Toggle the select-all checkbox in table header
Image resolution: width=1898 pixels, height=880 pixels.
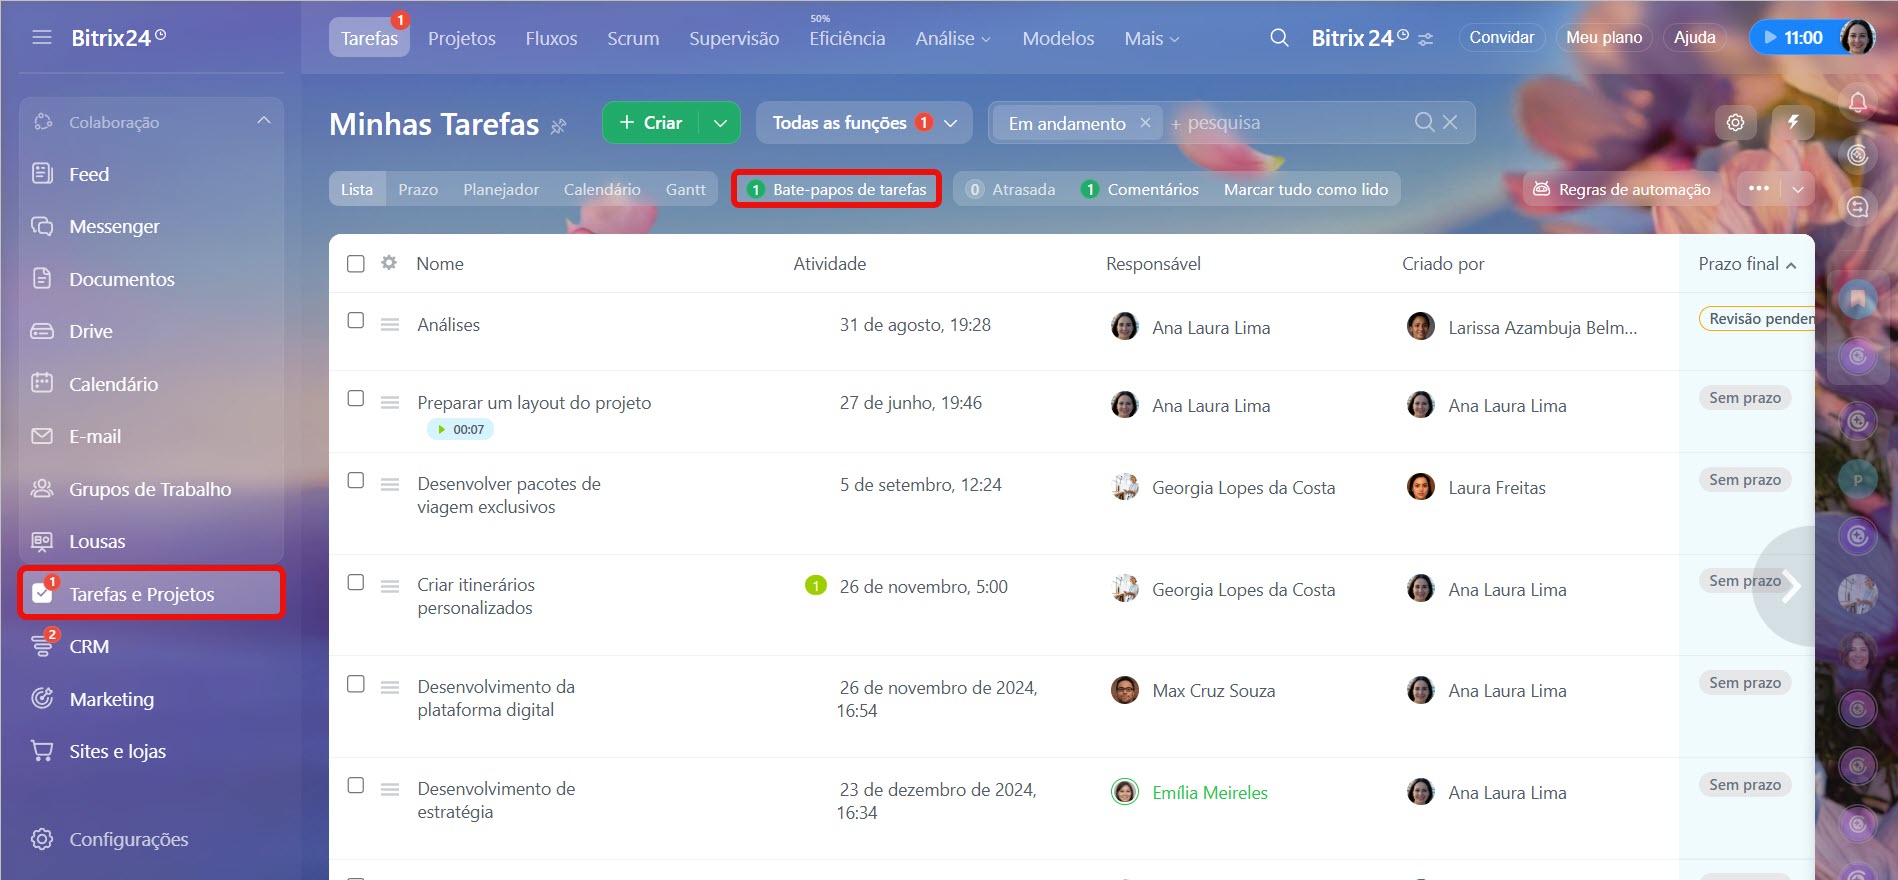click(356, 264)
